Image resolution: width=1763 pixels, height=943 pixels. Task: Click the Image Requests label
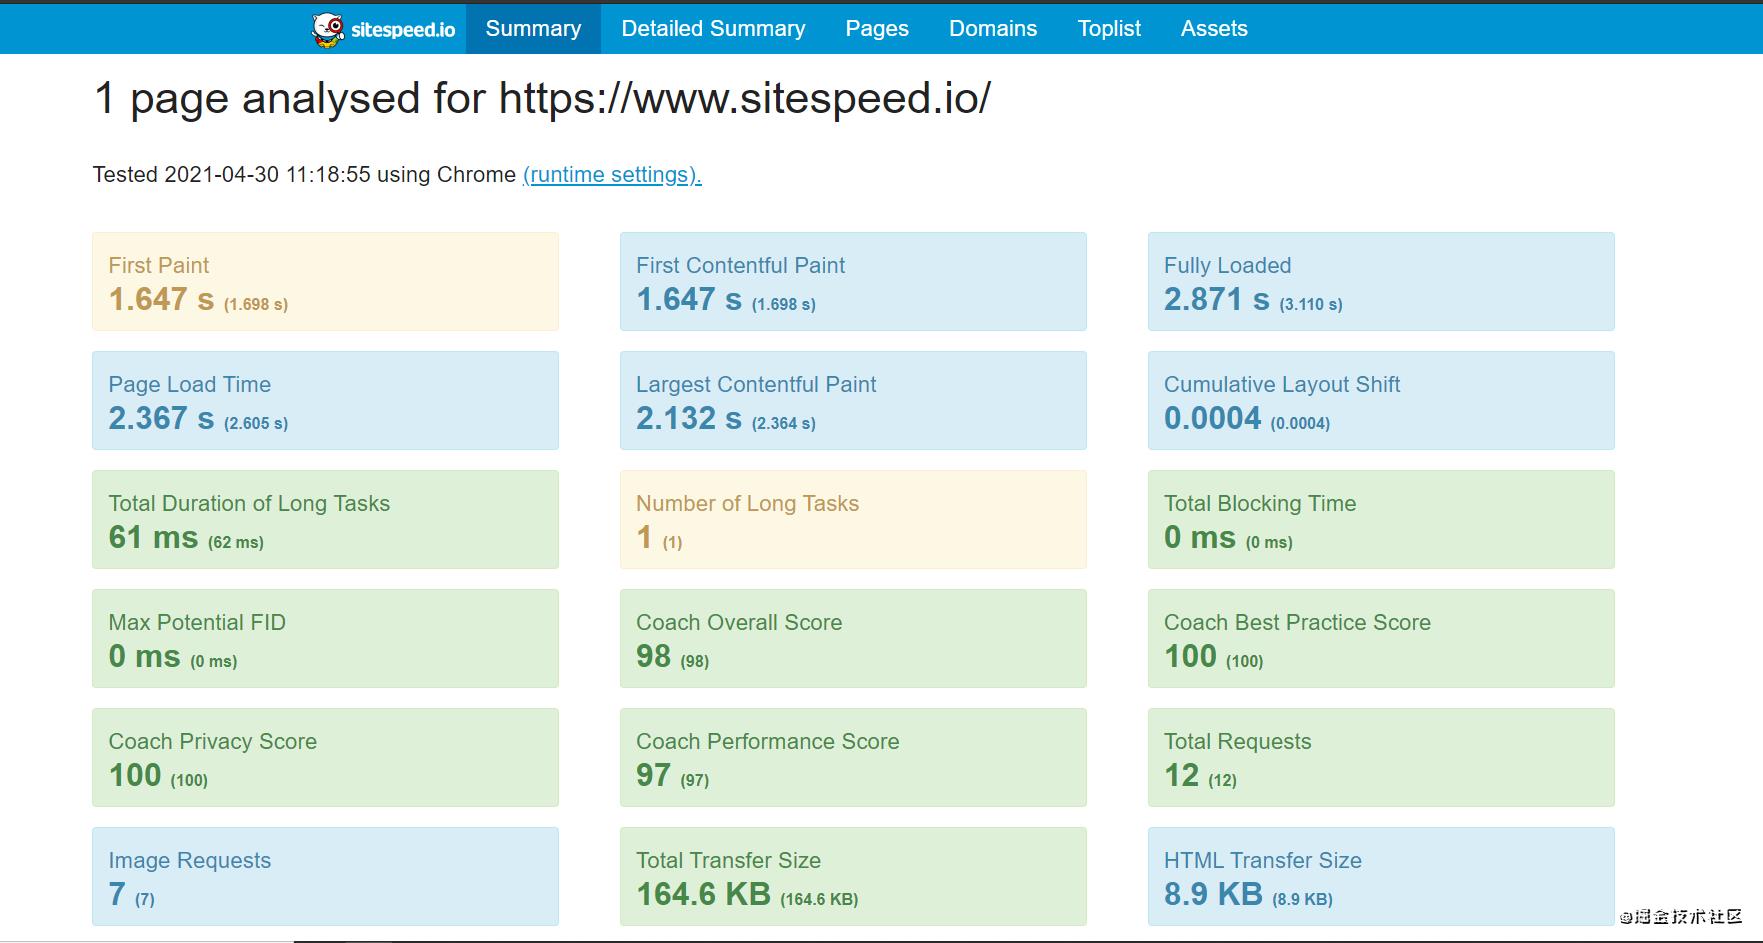tap(189, 861)
